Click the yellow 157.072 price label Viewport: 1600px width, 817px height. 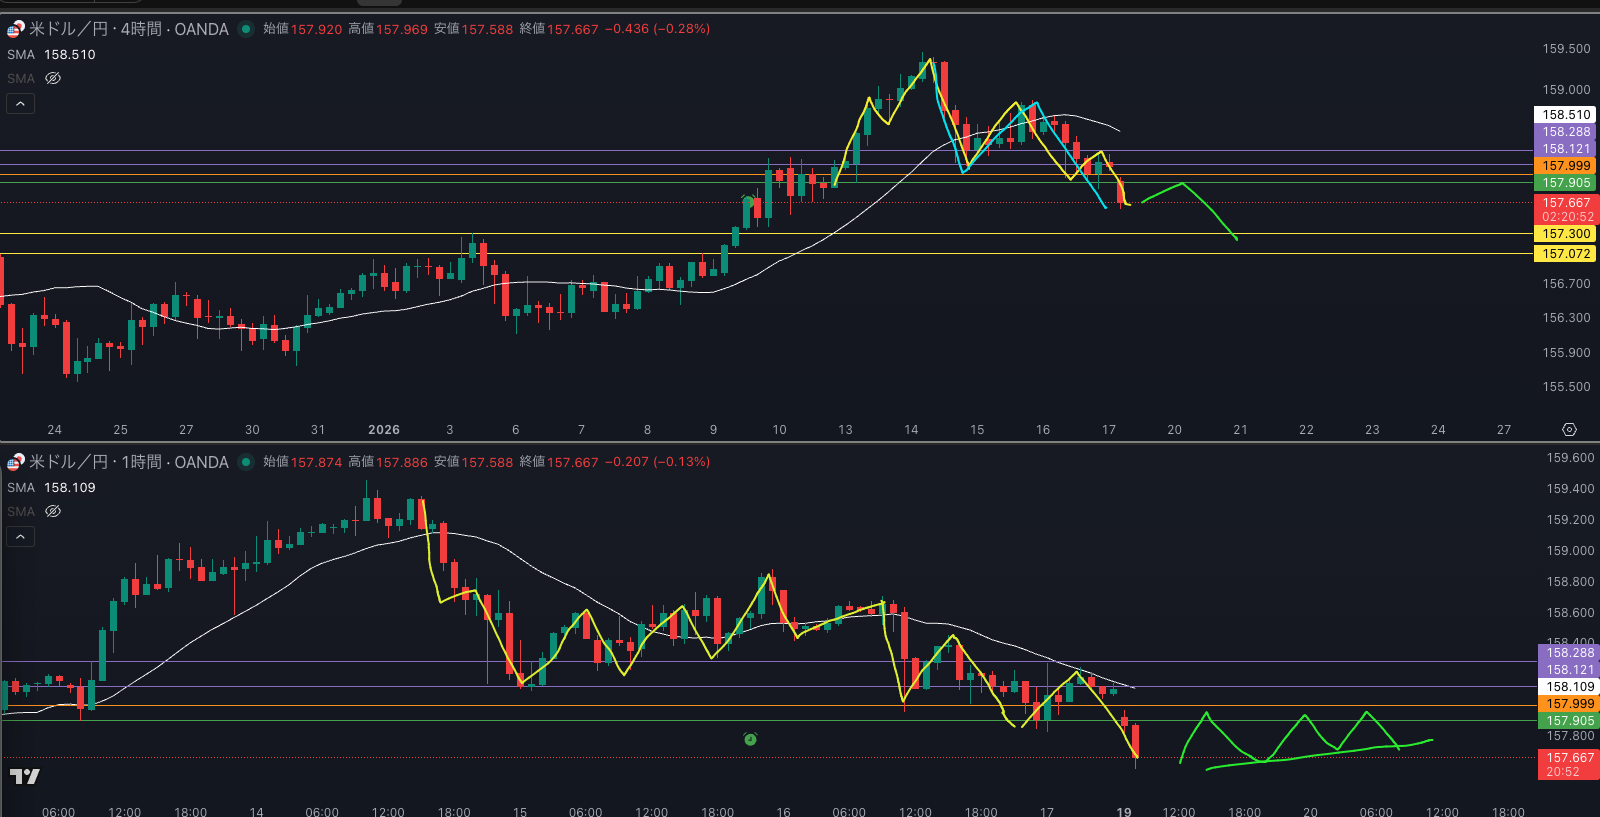[1565, 254]
